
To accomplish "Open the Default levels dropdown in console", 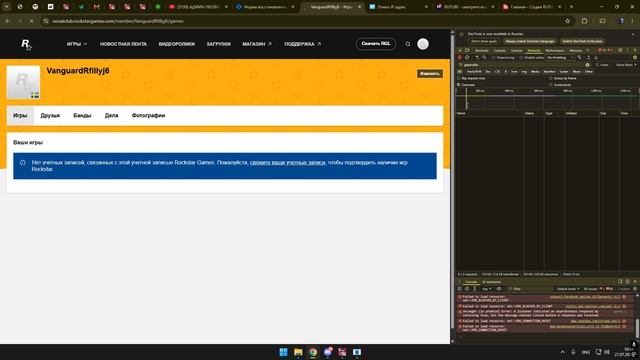I will (568, 289).
